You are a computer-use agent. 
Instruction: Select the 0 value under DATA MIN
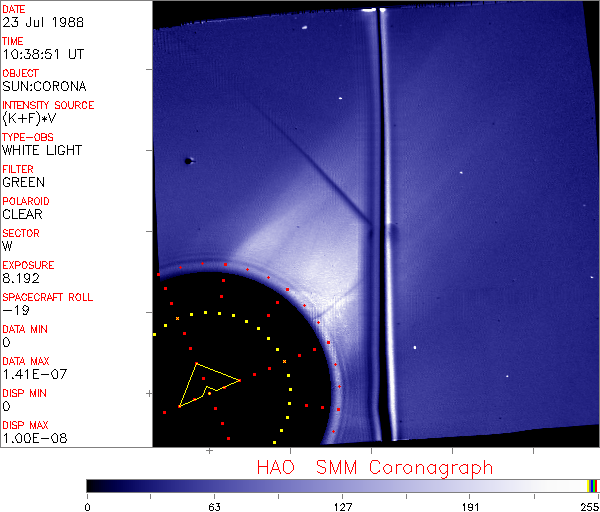(x=7, y=342)
